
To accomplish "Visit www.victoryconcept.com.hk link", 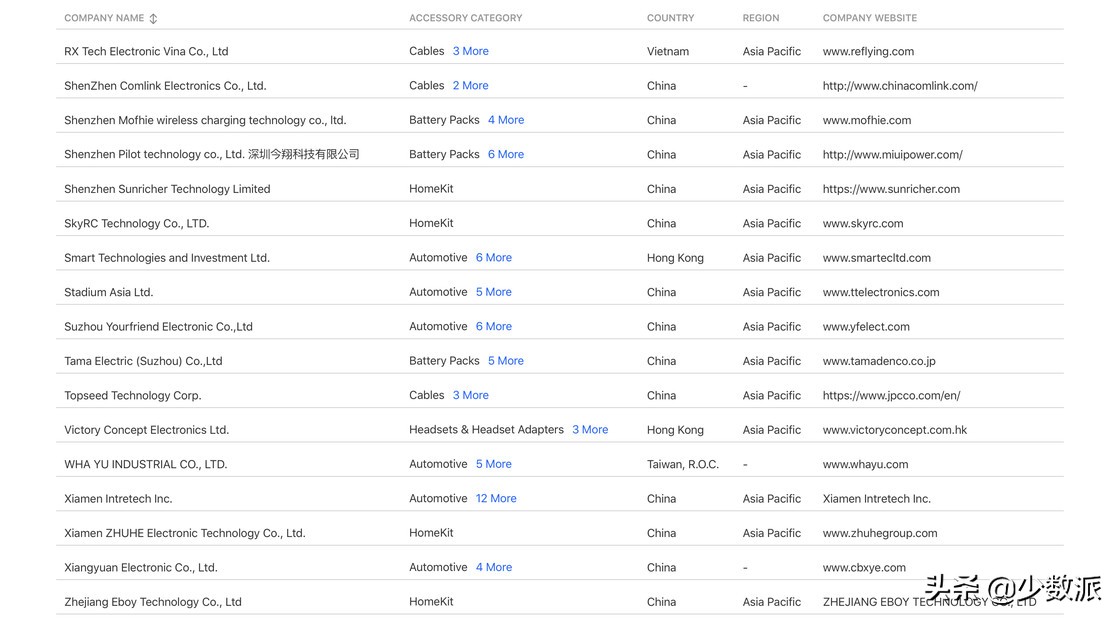I will click(x=895, y=430).
